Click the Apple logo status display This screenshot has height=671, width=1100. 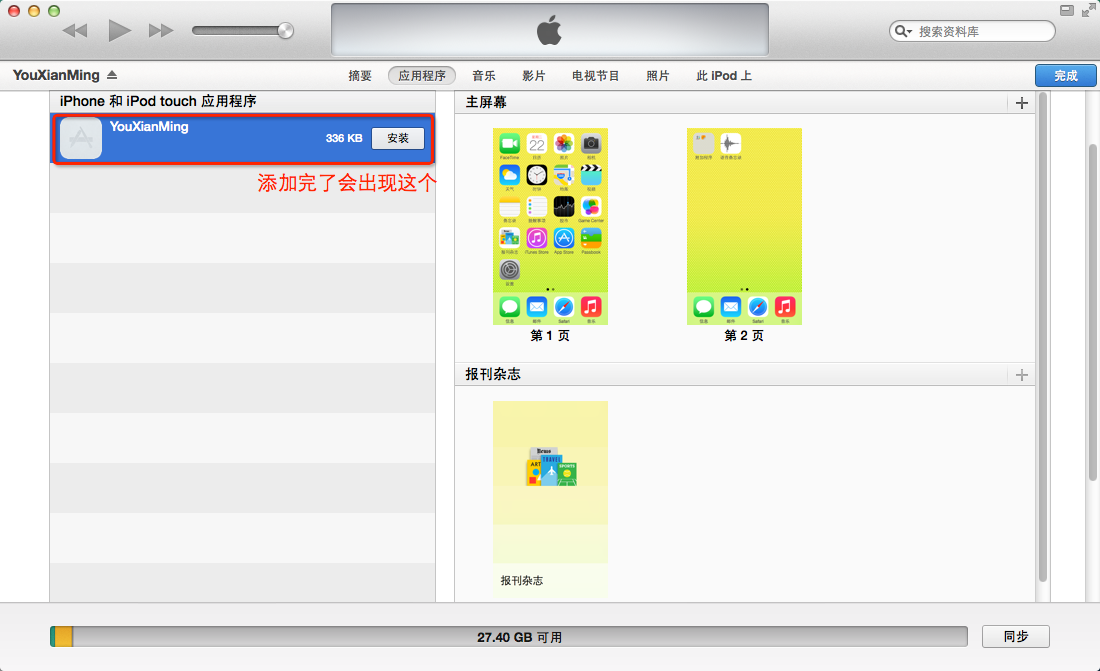549,29
